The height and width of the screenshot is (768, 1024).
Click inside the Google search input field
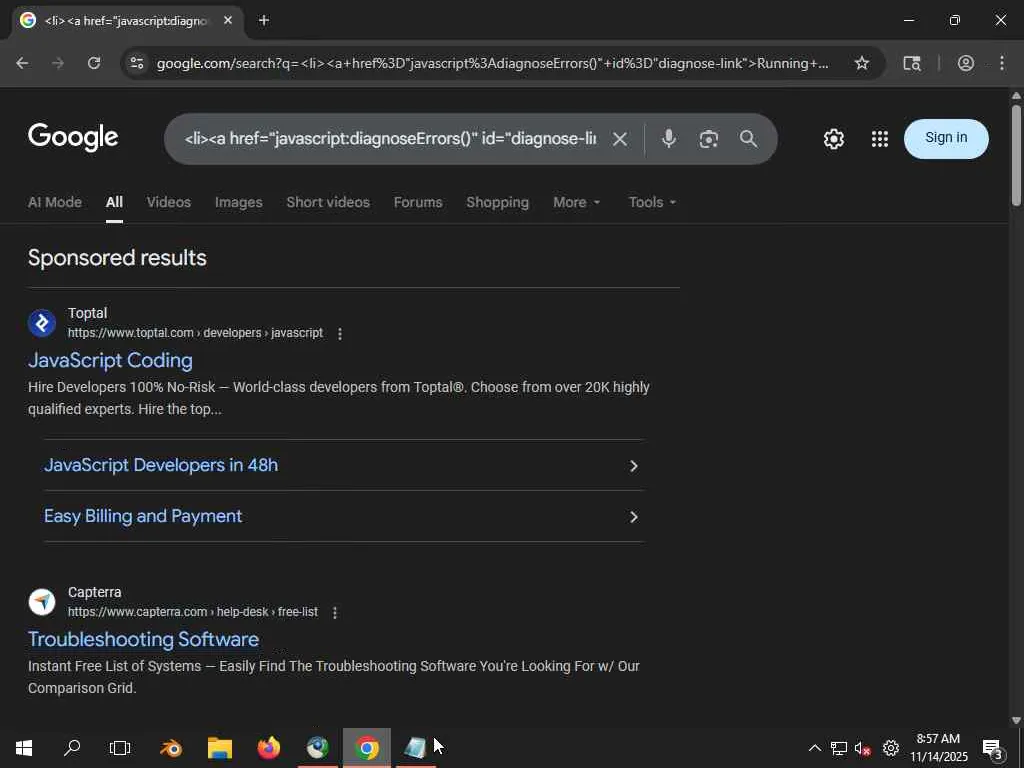pyautogui.click(x=391, y=138)
